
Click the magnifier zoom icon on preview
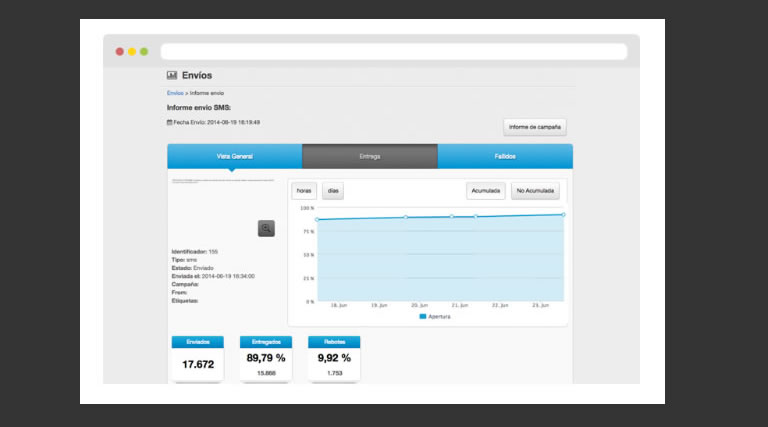pyautogui.click(x=266, y=228)
